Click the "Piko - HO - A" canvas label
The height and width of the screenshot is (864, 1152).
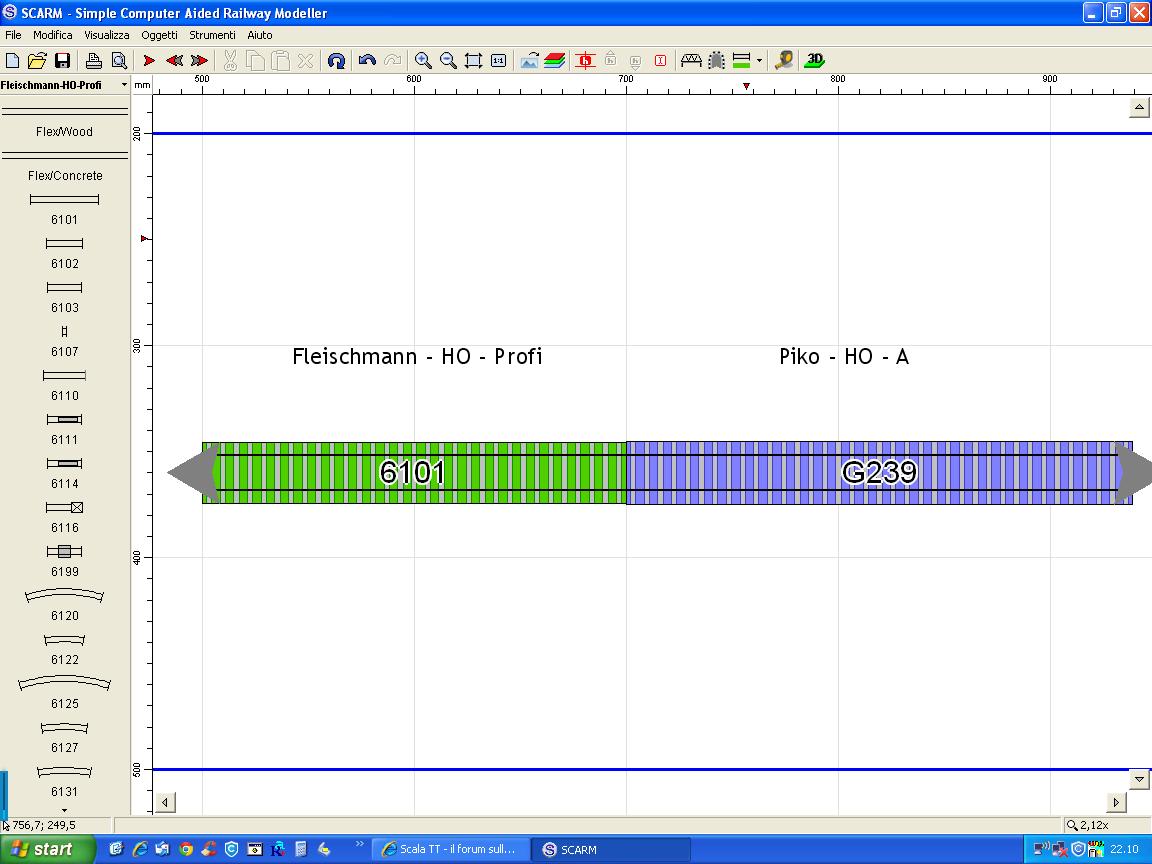point(844,356)
